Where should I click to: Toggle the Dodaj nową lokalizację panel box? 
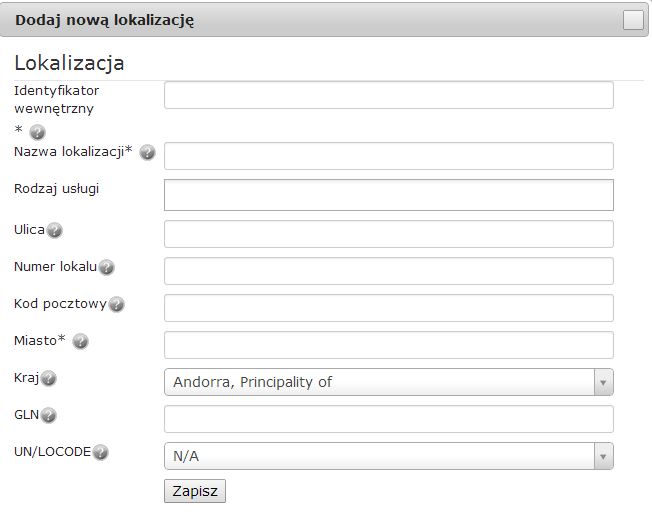[x=632, y=20]
